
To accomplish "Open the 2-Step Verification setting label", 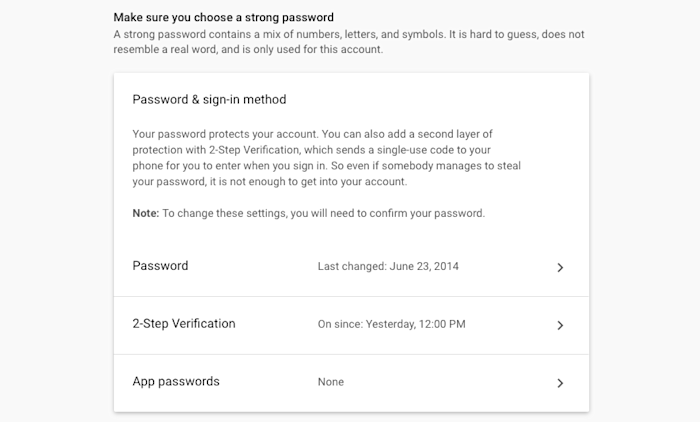I will 184,324.
